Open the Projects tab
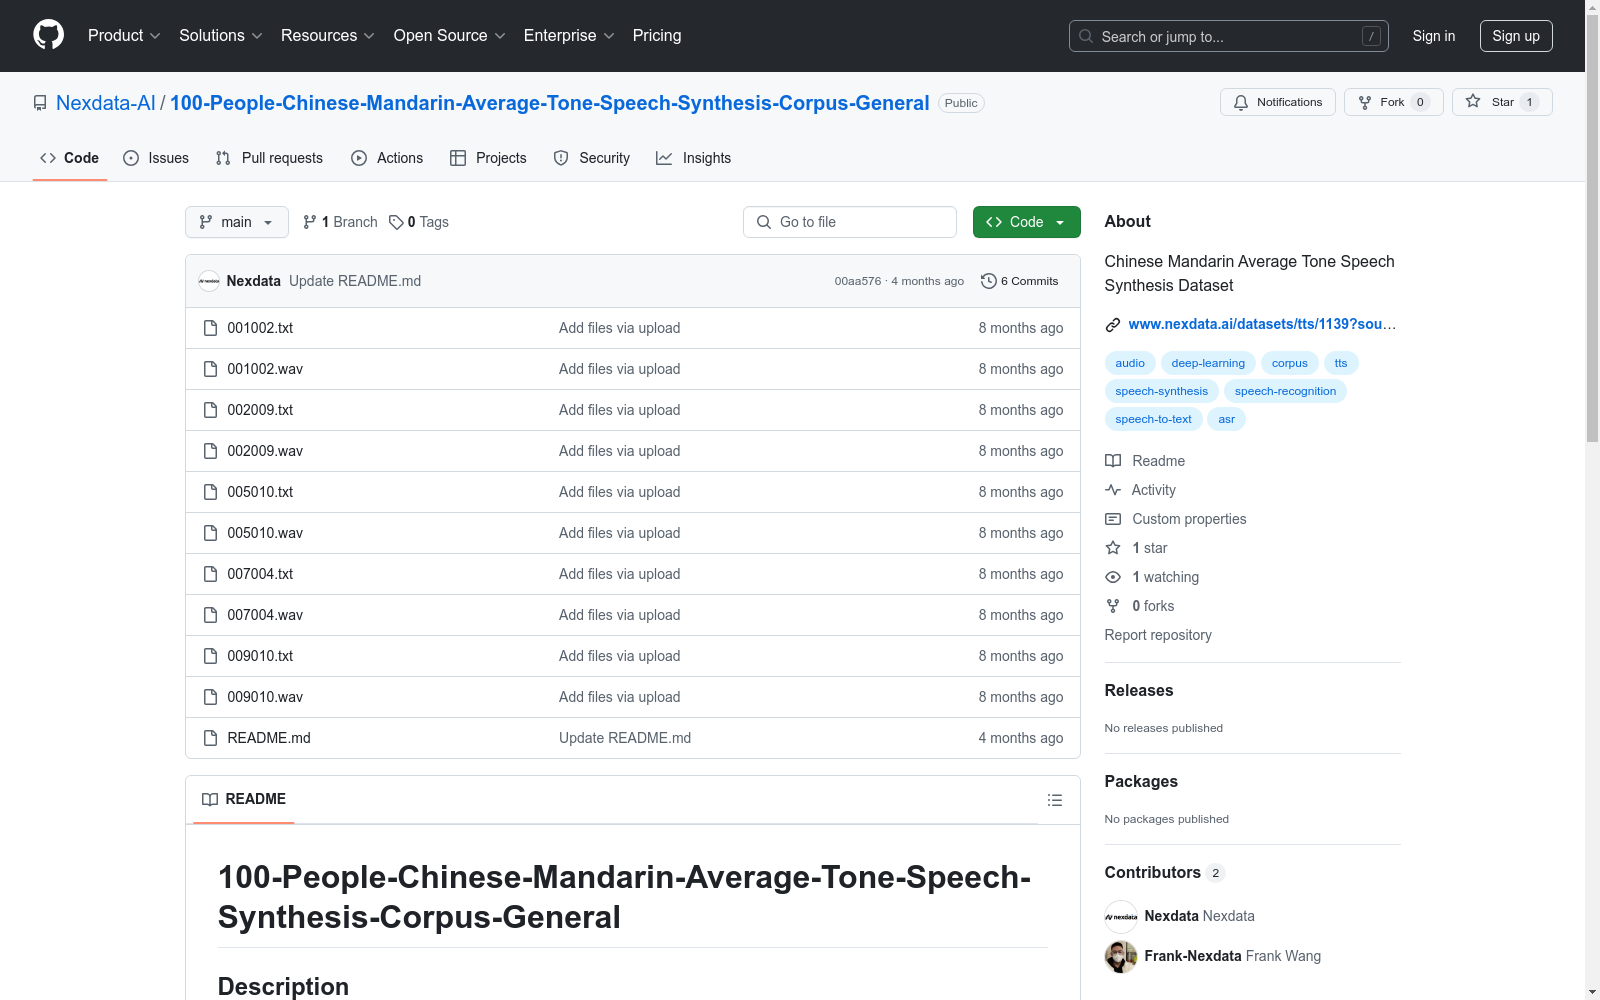Viewport: 1600px width, 1000px height. coord(488,158)
